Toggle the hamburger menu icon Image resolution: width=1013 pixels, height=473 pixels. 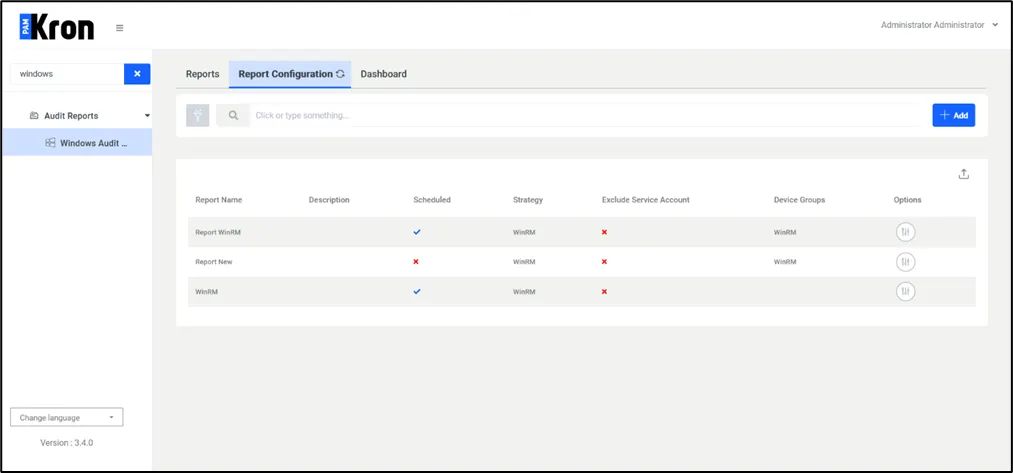click(x=120, y=28)
